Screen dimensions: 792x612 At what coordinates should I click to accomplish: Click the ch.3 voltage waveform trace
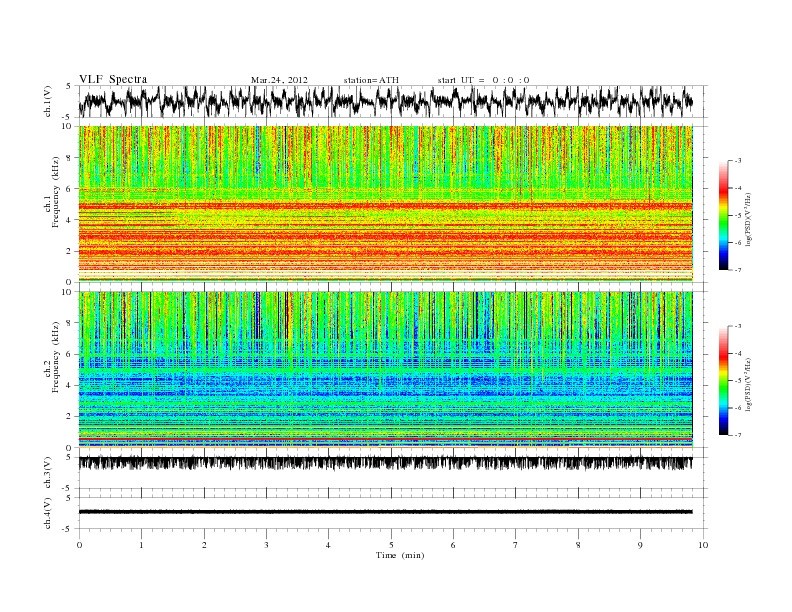tap(385, 463)
